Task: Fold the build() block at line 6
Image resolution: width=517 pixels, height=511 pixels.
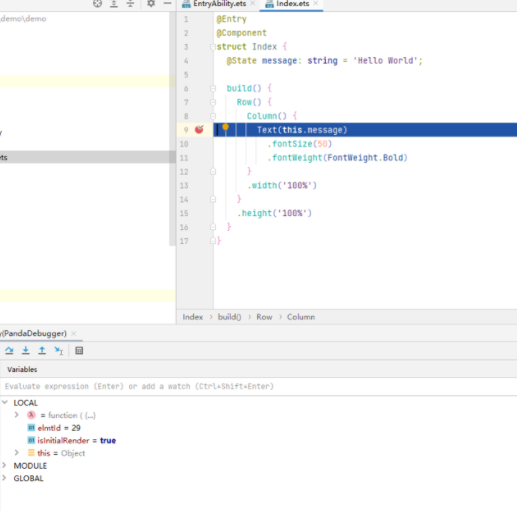Action: pos(213,88)
